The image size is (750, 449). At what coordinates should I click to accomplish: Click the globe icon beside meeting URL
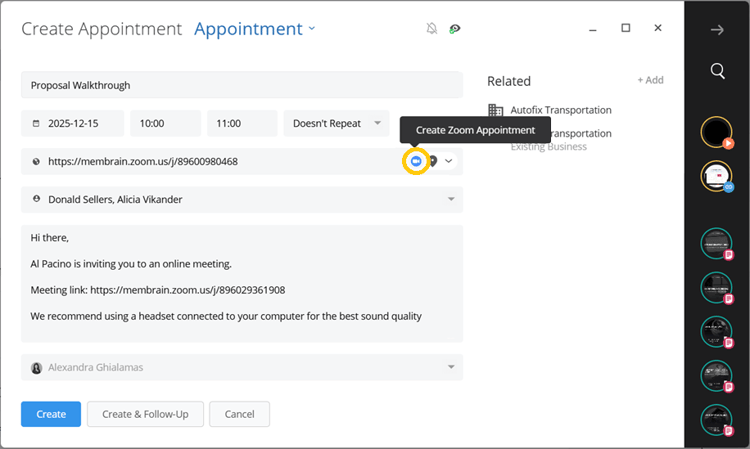tap(37, 161)
